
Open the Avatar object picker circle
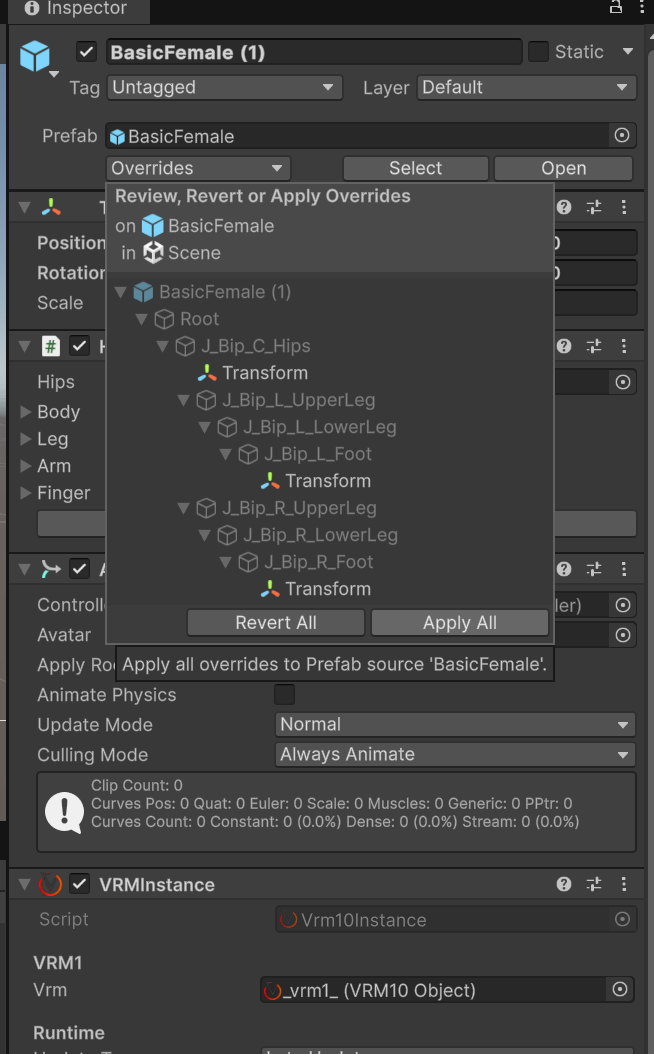[623, 635]
